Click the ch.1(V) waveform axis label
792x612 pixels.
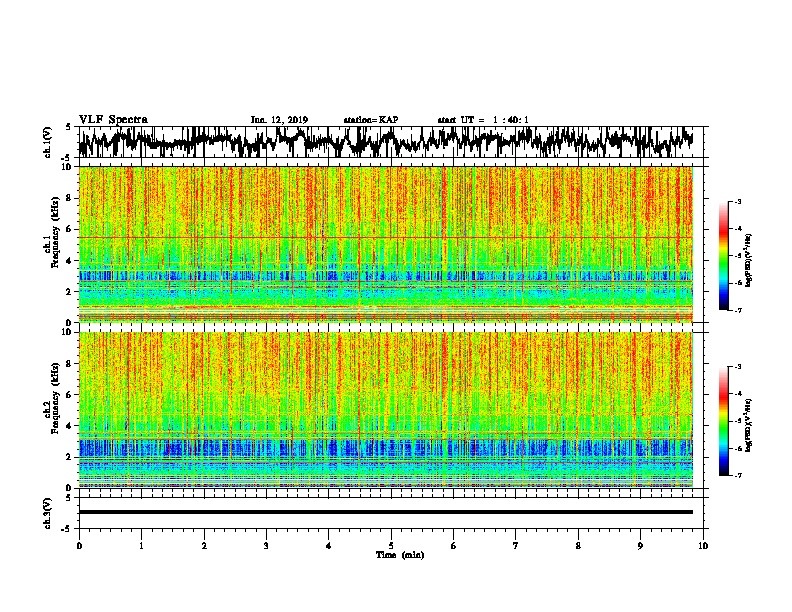(48, 142)
